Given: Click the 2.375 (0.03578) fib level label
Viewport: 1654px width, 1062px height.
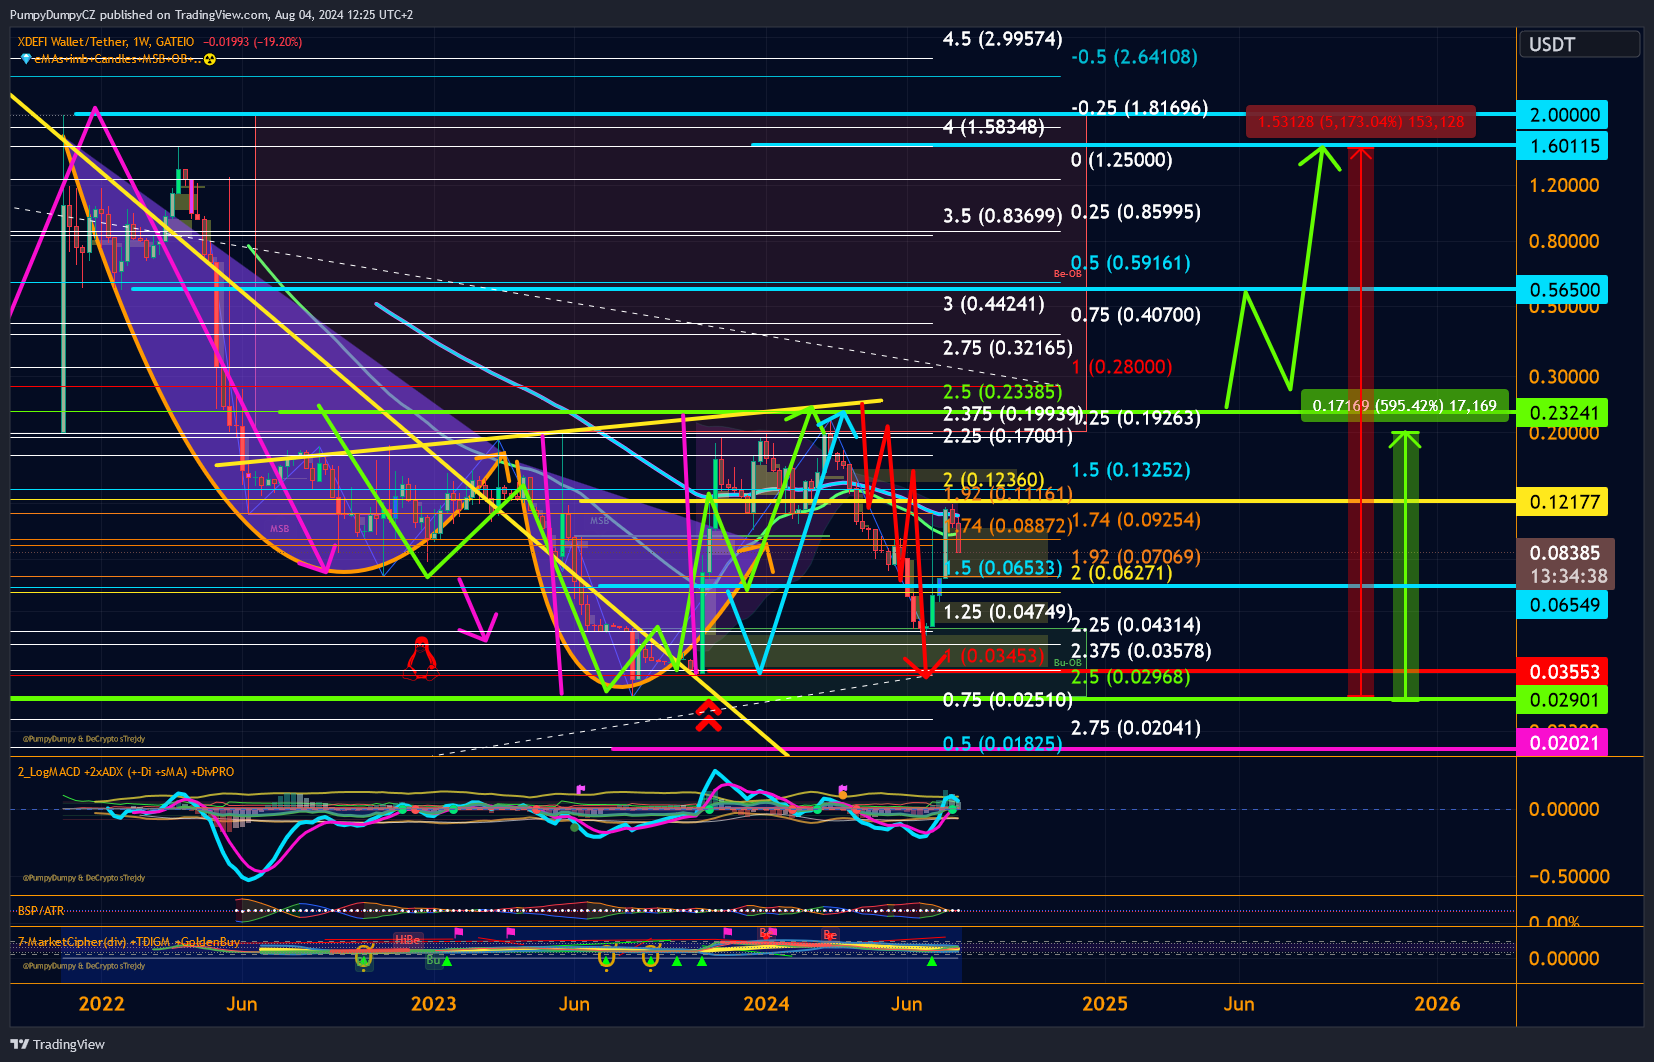Looking at the screenshot, I should 1141,651.
